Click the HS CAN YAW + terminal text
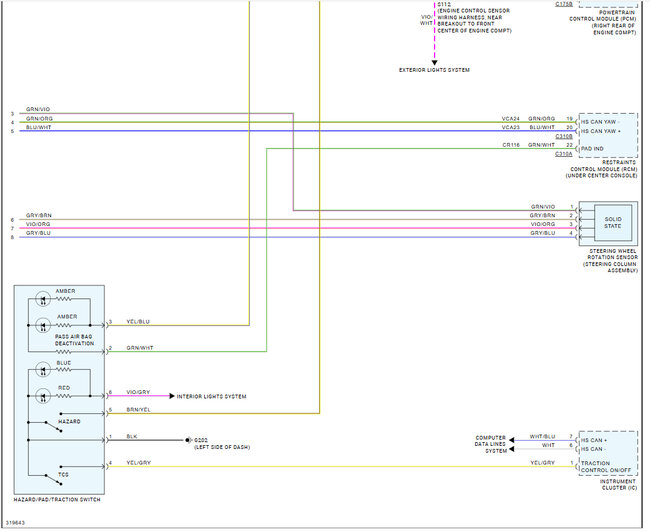 601,131
